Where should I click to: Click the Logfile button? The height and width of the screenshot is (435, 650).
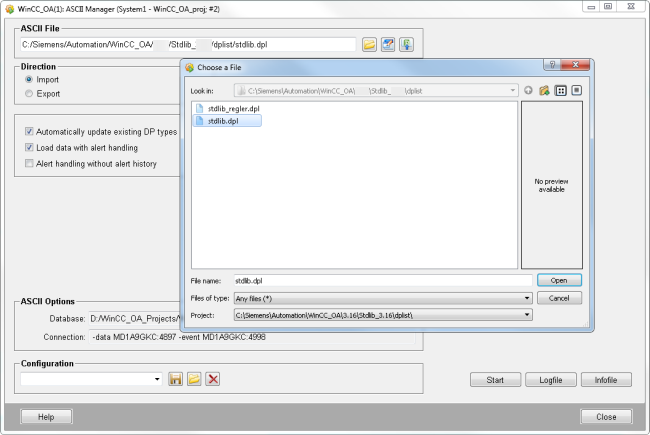pos(553,380)
